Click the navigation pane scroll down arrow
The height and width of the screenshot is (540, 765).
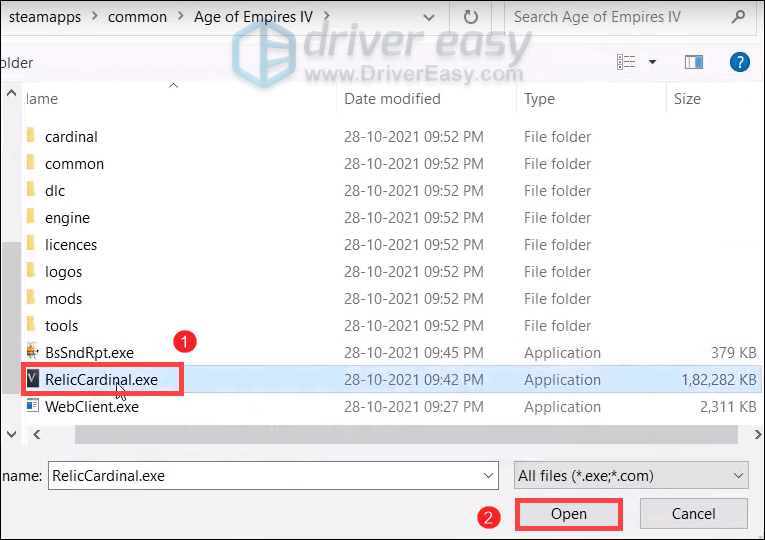click(11, 434)
